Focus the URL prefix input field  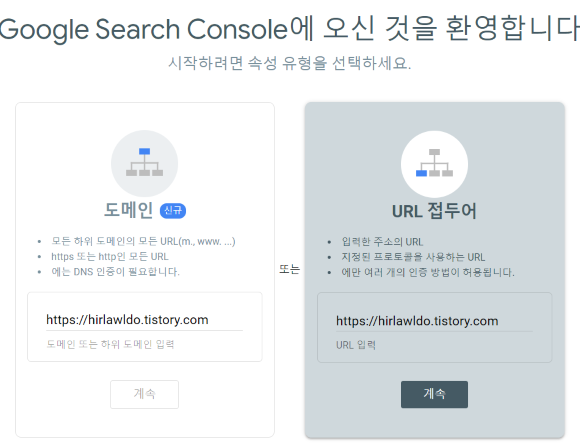434,321
